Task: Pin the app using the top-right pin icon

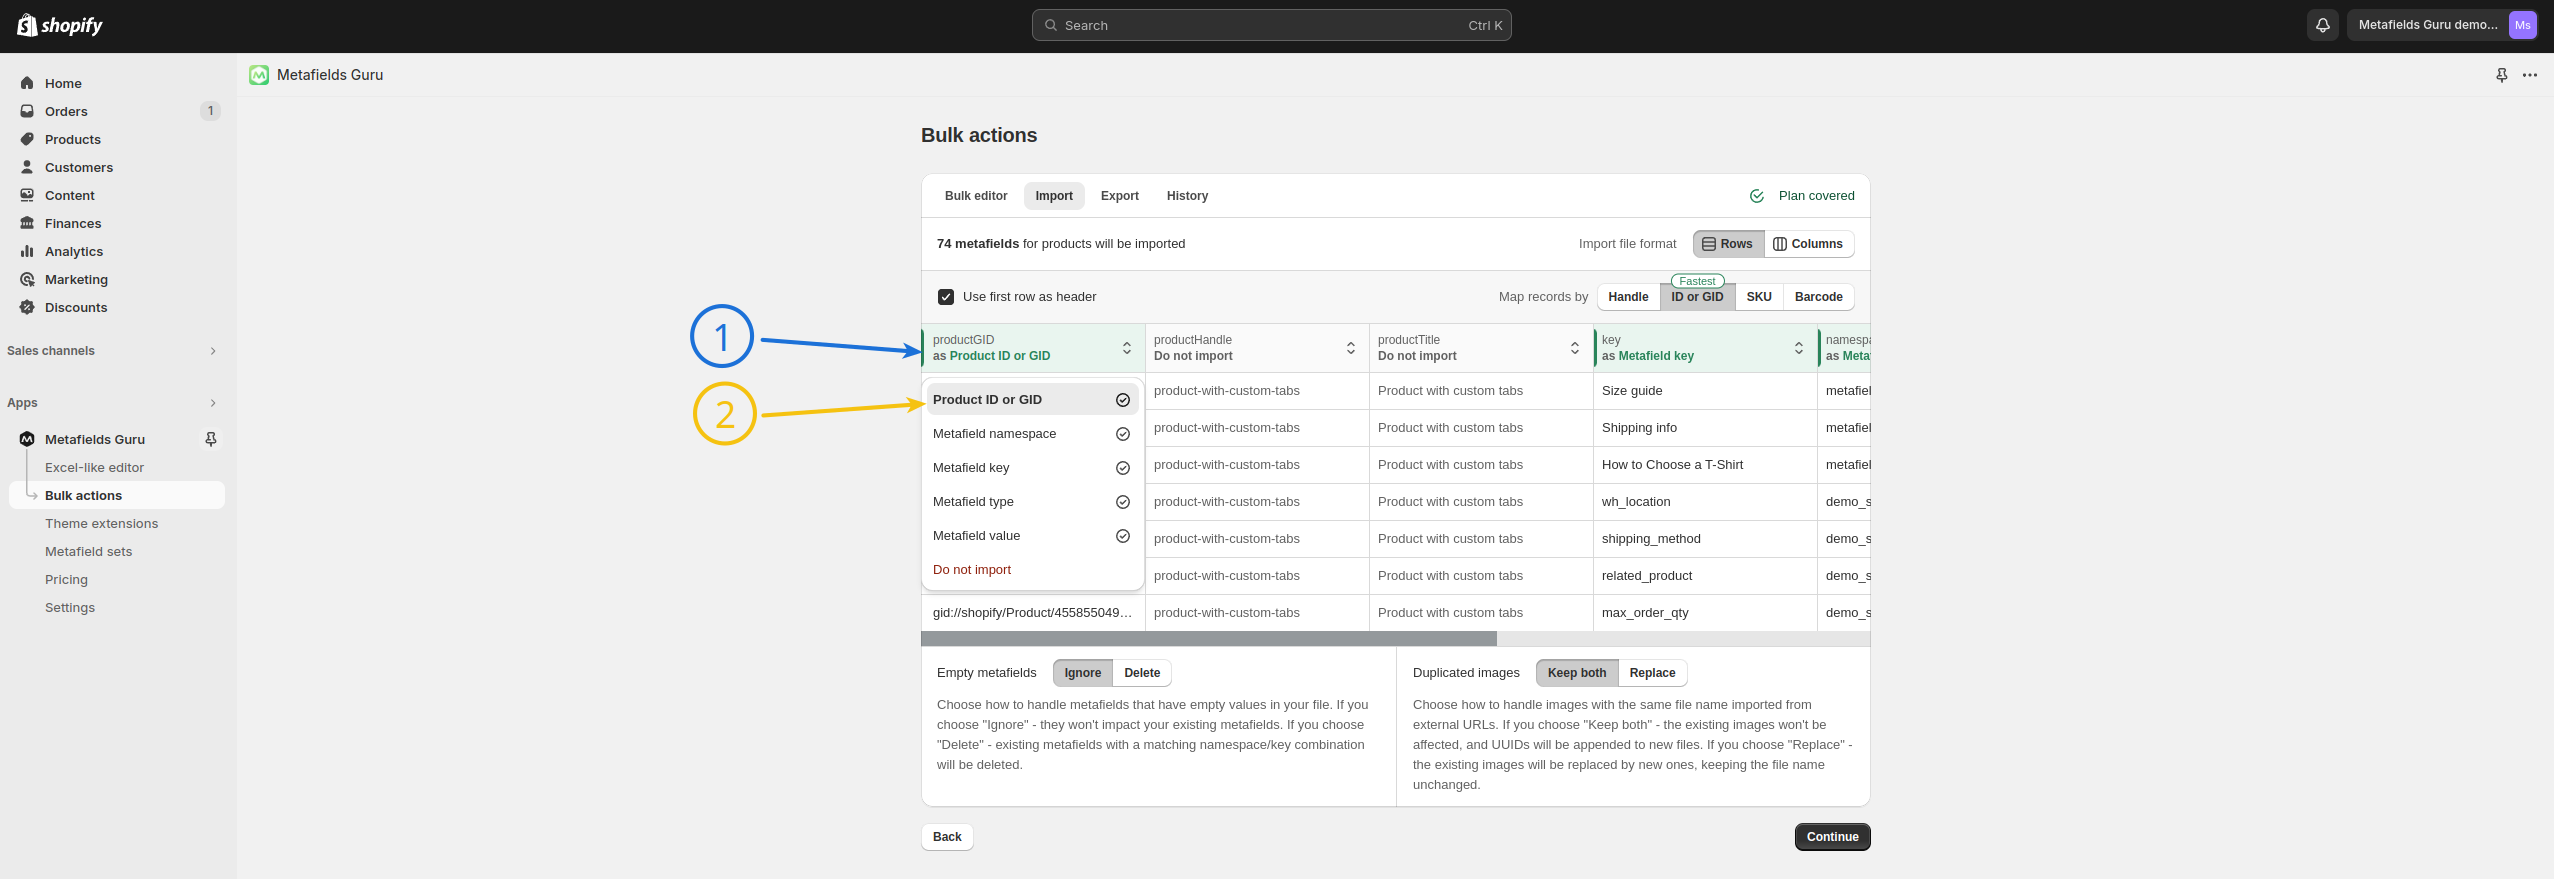Action: point(2502,75)
